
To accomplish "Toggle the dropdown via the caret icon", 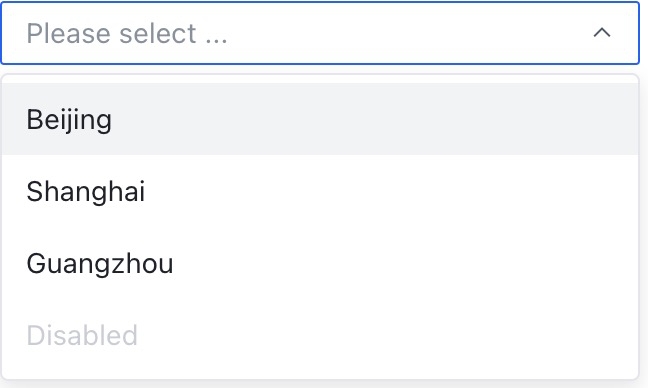I will coord(602,33).
